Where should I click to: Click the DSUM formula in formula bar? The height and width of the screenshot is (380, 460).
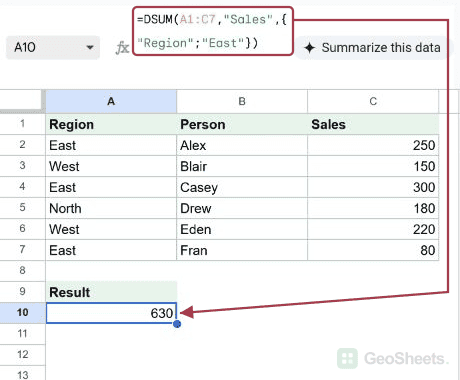(x=212, y=31)
